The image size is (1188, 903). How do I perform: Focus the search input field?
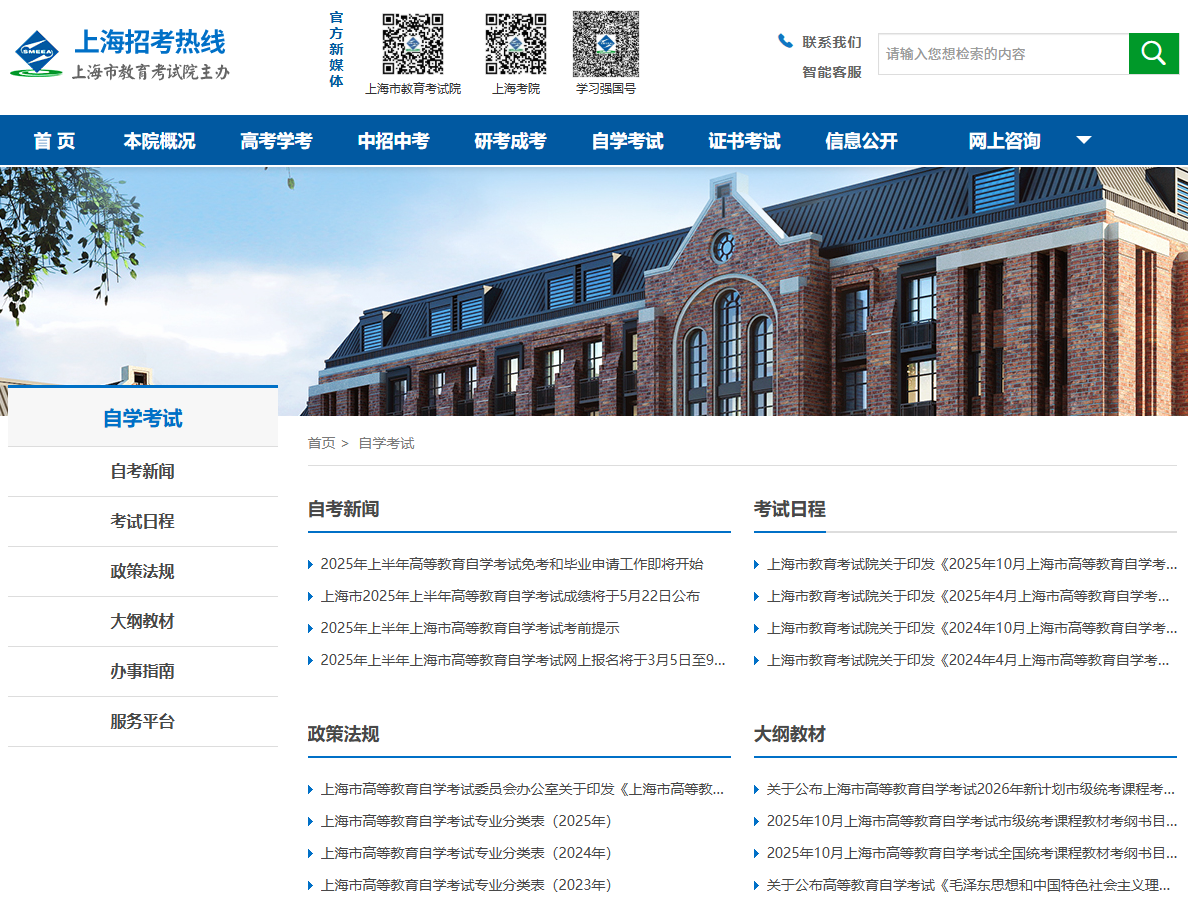point(1003,54)
